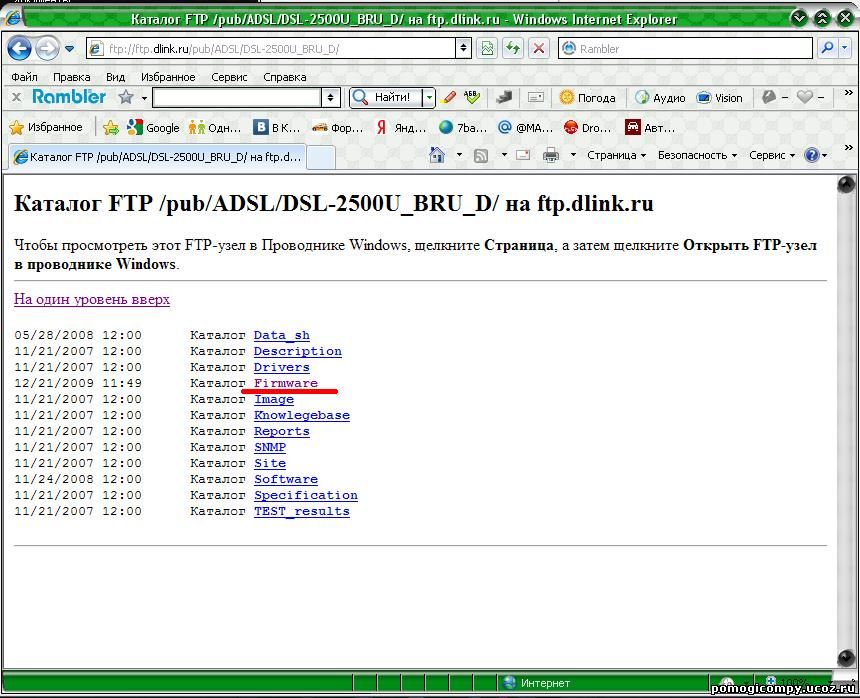
Task: Open the Сервис command bar dropdown
Action: click(x=772, y=155)
